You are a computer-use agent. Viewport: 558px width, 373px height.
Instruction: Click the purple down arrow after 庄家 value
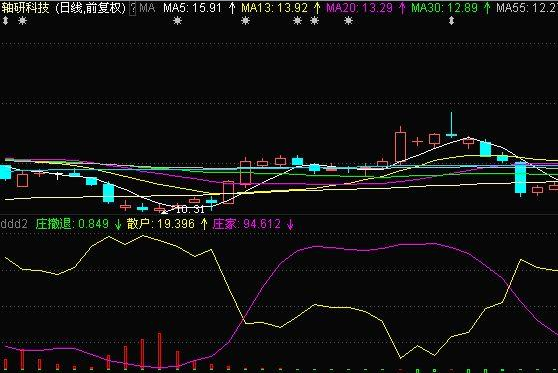coord(290,224)
